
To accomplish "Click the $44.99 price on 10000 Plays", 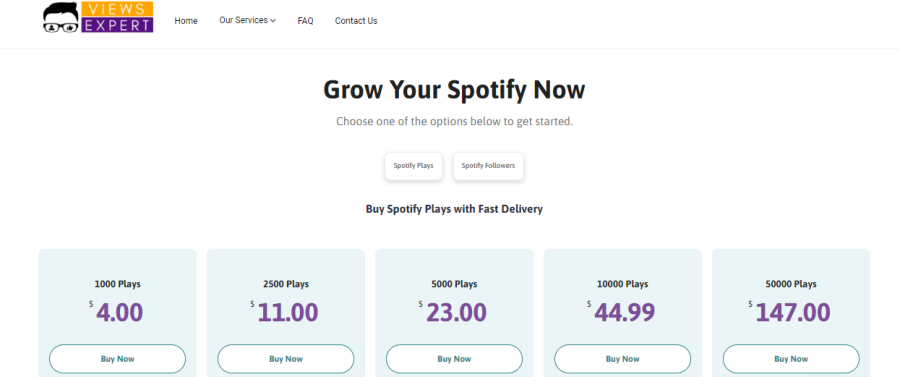I will click(x=621, y=312).
